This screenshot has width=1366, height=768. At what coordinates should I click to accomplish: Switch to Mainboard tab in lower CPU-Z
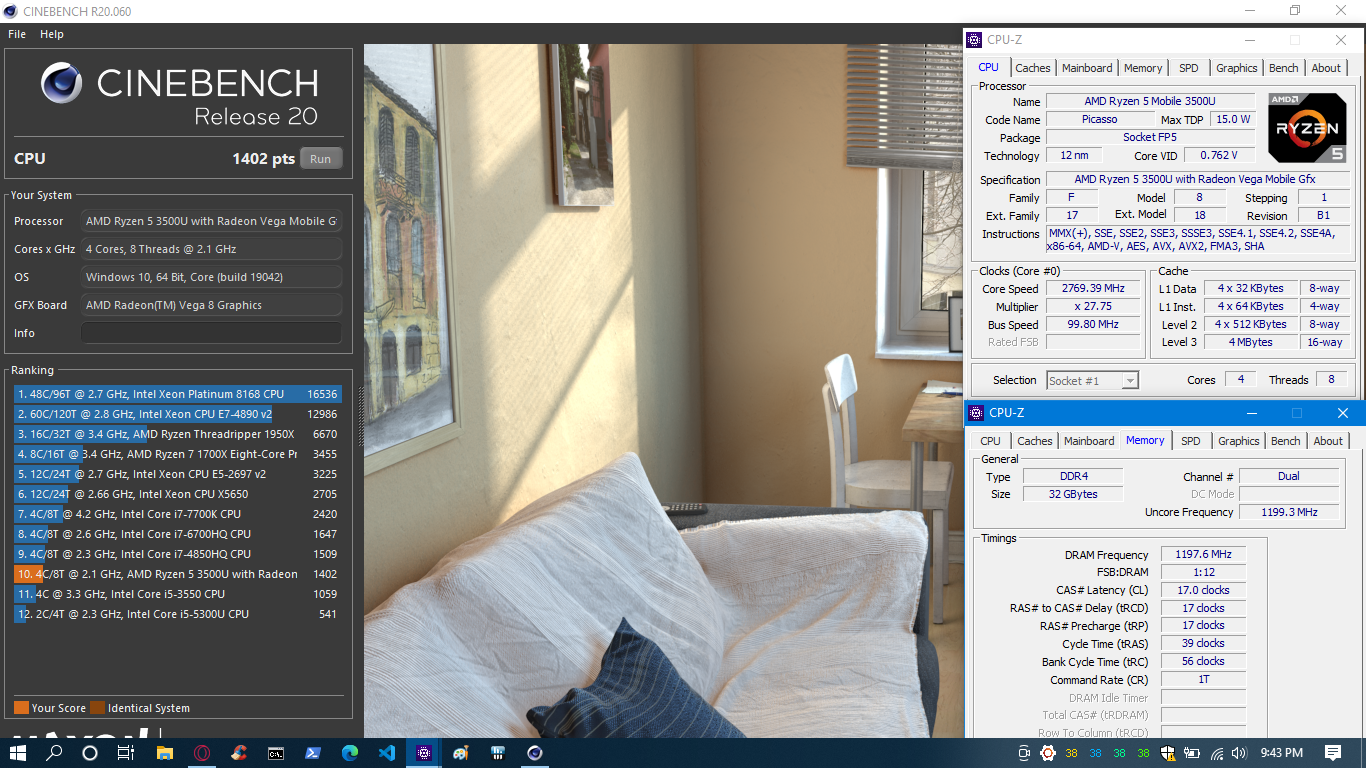pyautogui.click(x=1089, y=441)
